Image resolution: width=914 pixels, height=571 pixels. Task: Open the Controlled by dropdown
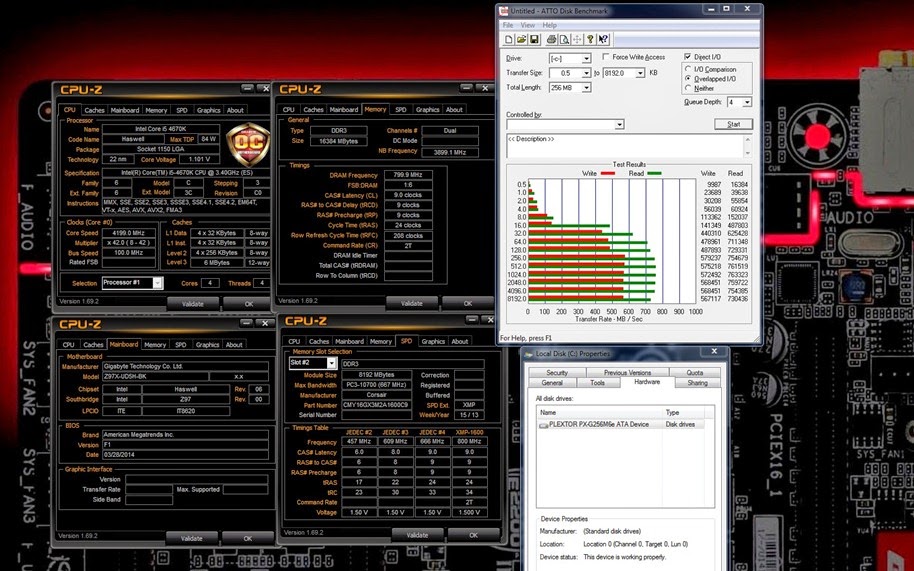click(619, 124)
